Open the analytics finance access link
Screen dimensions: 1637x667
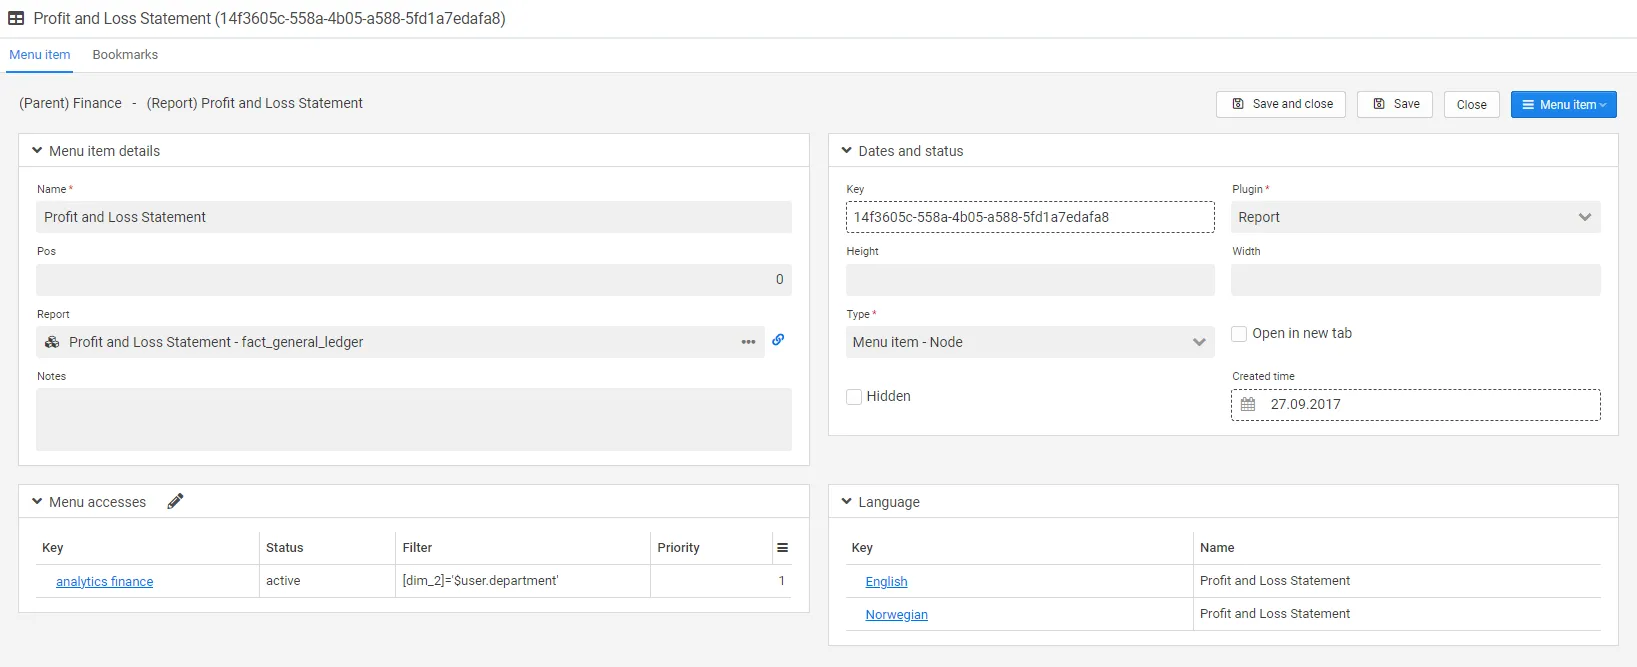click(105, 582)
